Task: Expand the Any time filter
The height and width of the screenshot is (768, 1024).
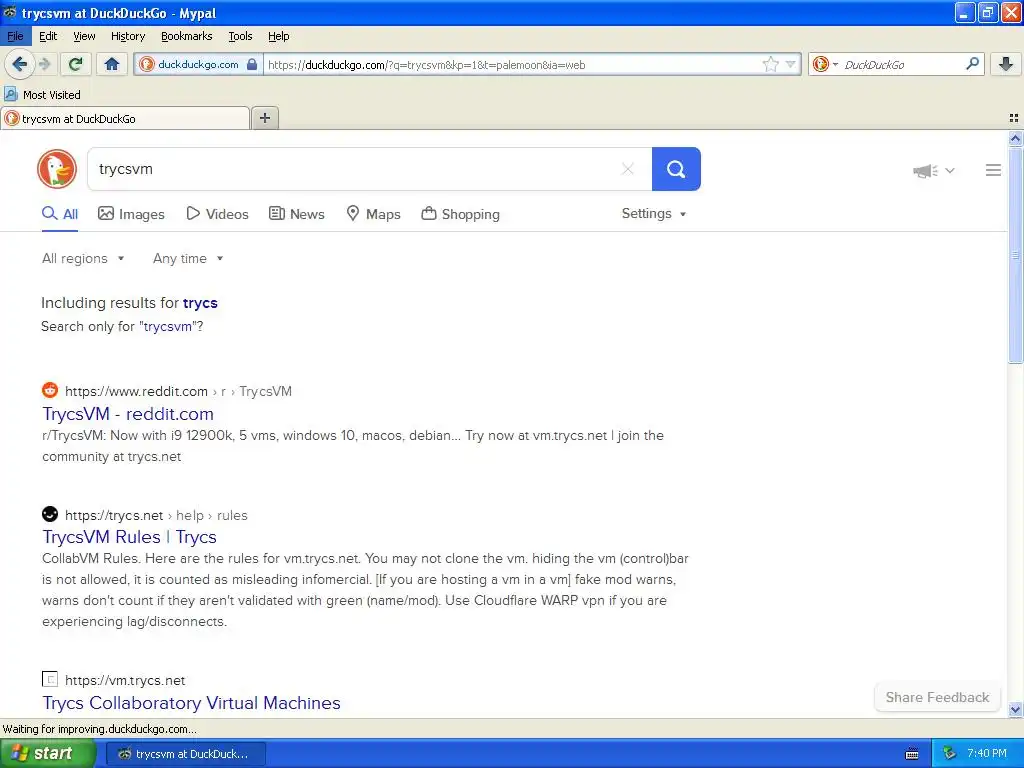Action: point(188,259)
